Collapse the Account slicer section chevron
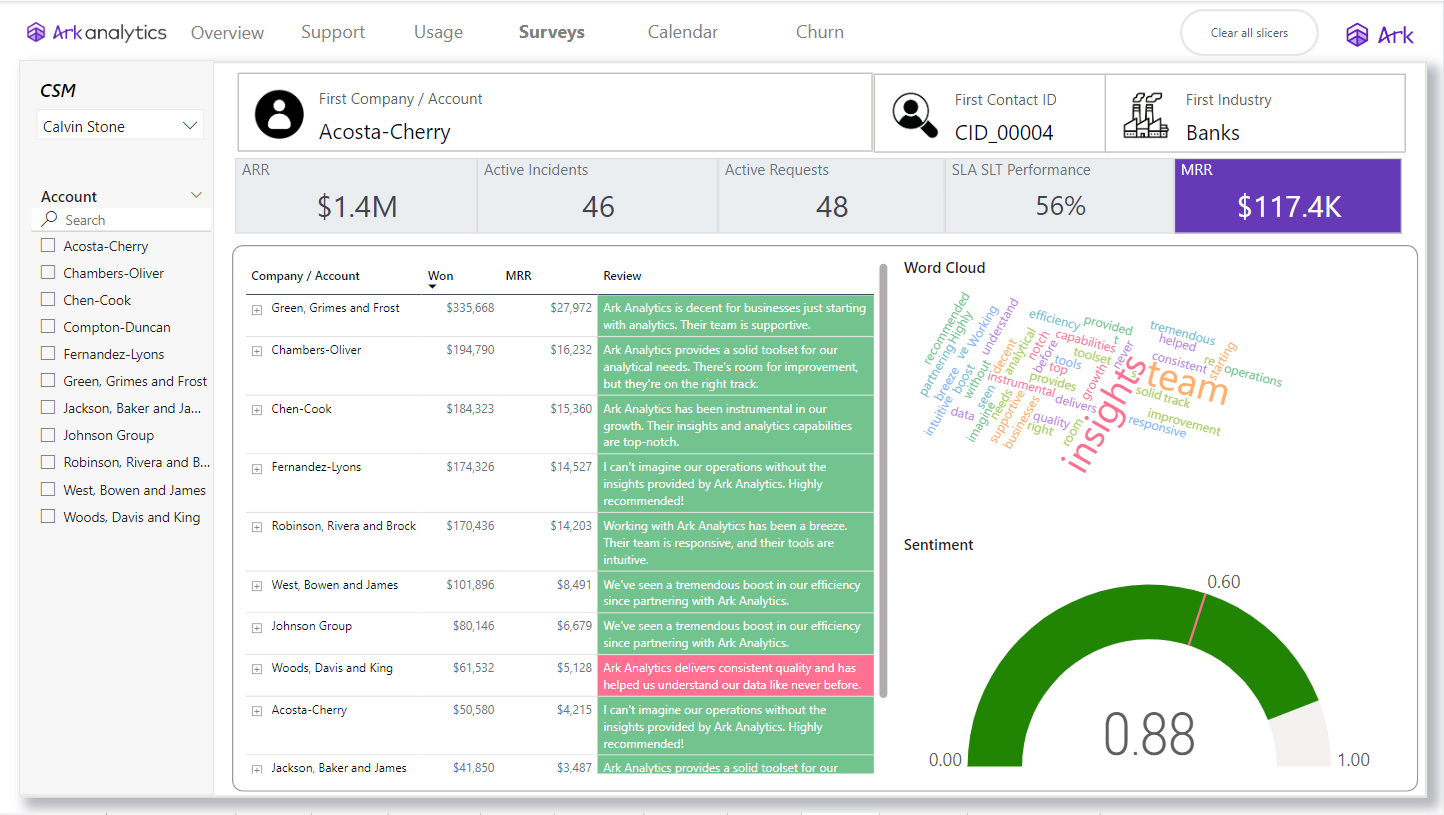The width and height of the screenshot is (1444, 815). pyautogui.click(x=196, y=195)
